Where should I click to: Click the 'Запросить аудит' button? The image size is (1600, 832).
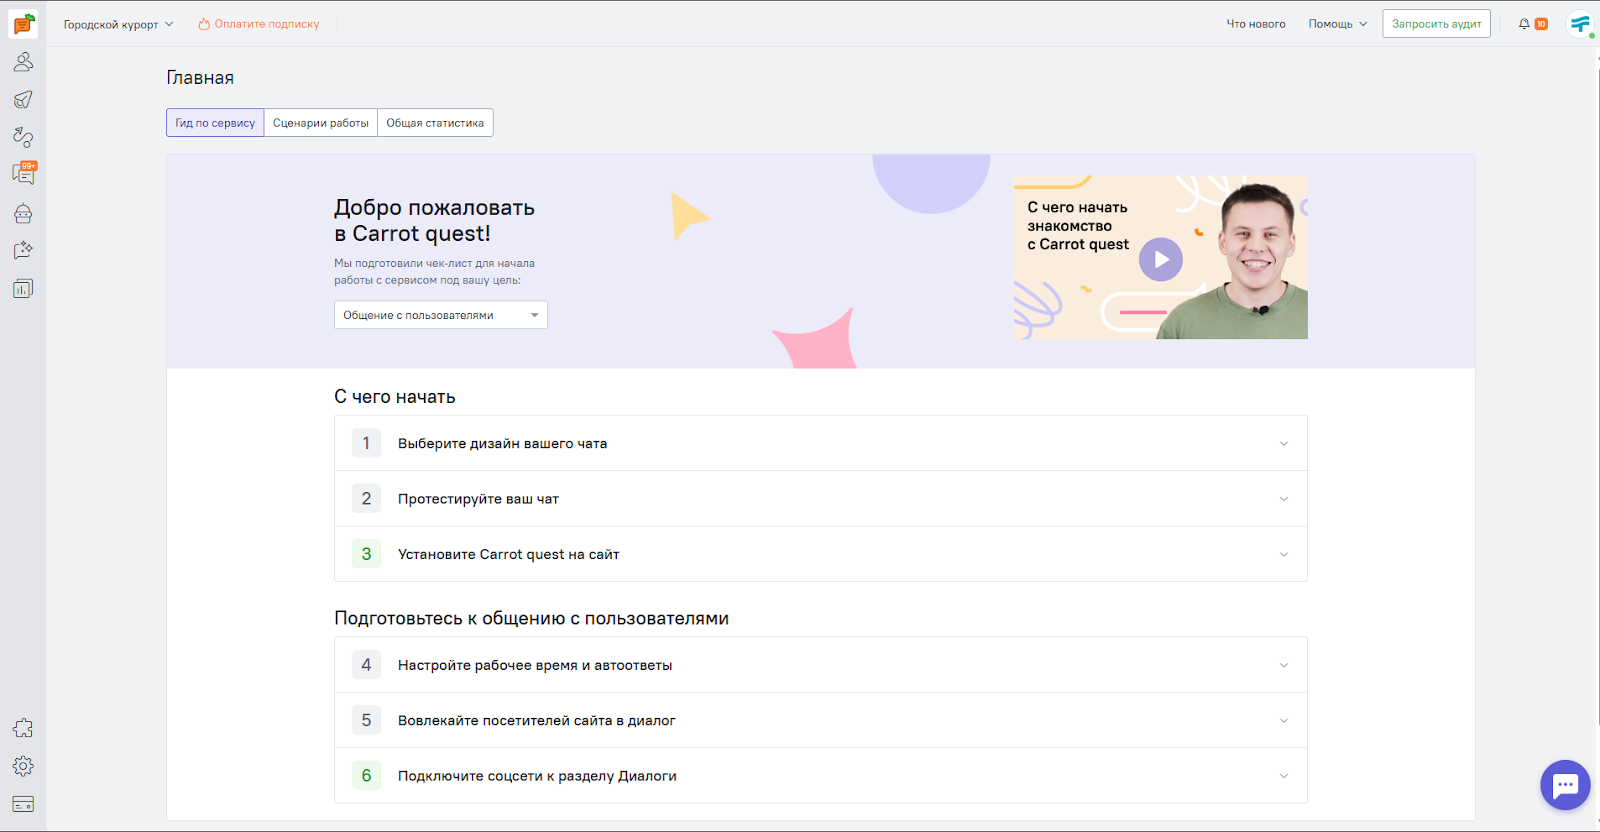point(1436,24)
